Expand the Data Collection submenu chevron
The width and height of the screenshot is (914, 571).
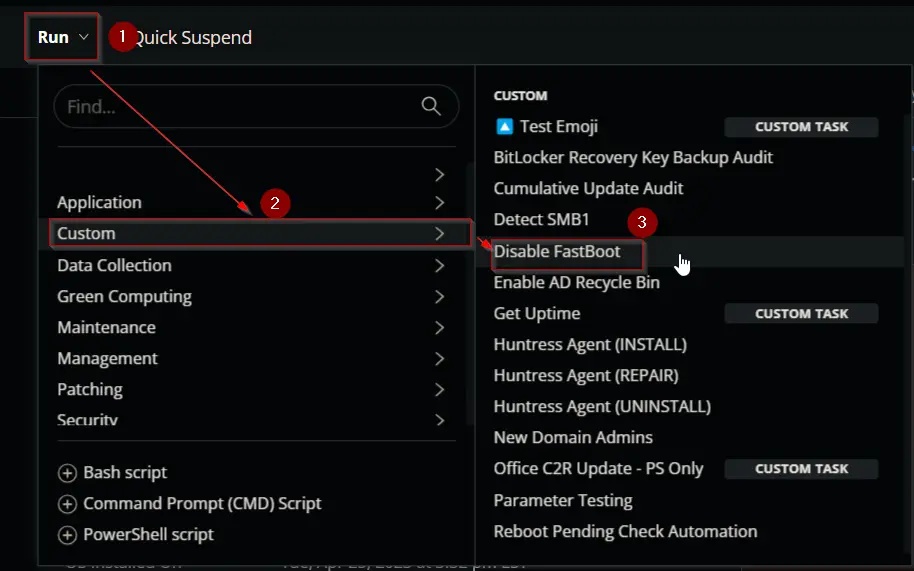point(440,265)
